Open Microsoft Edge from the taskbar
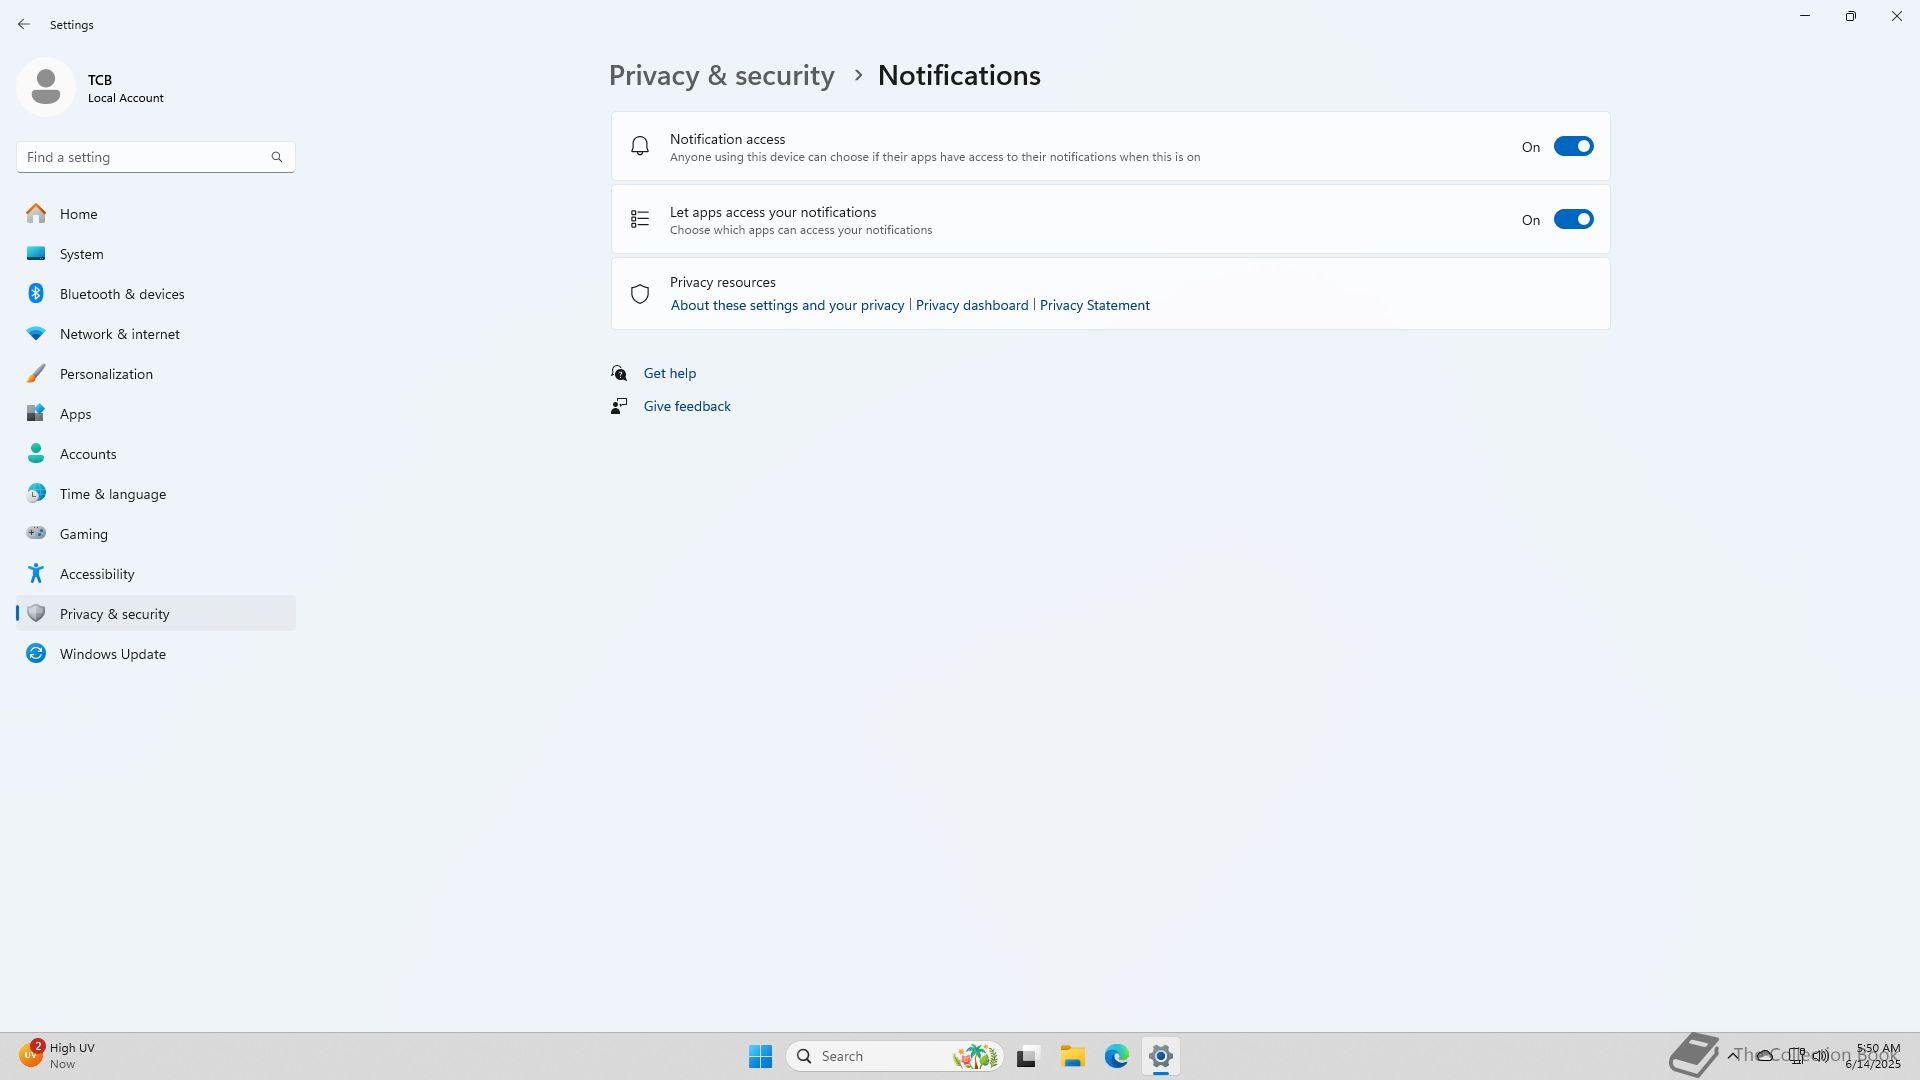This screenshot has height=1080, width=1920. pos(1116,1056)
